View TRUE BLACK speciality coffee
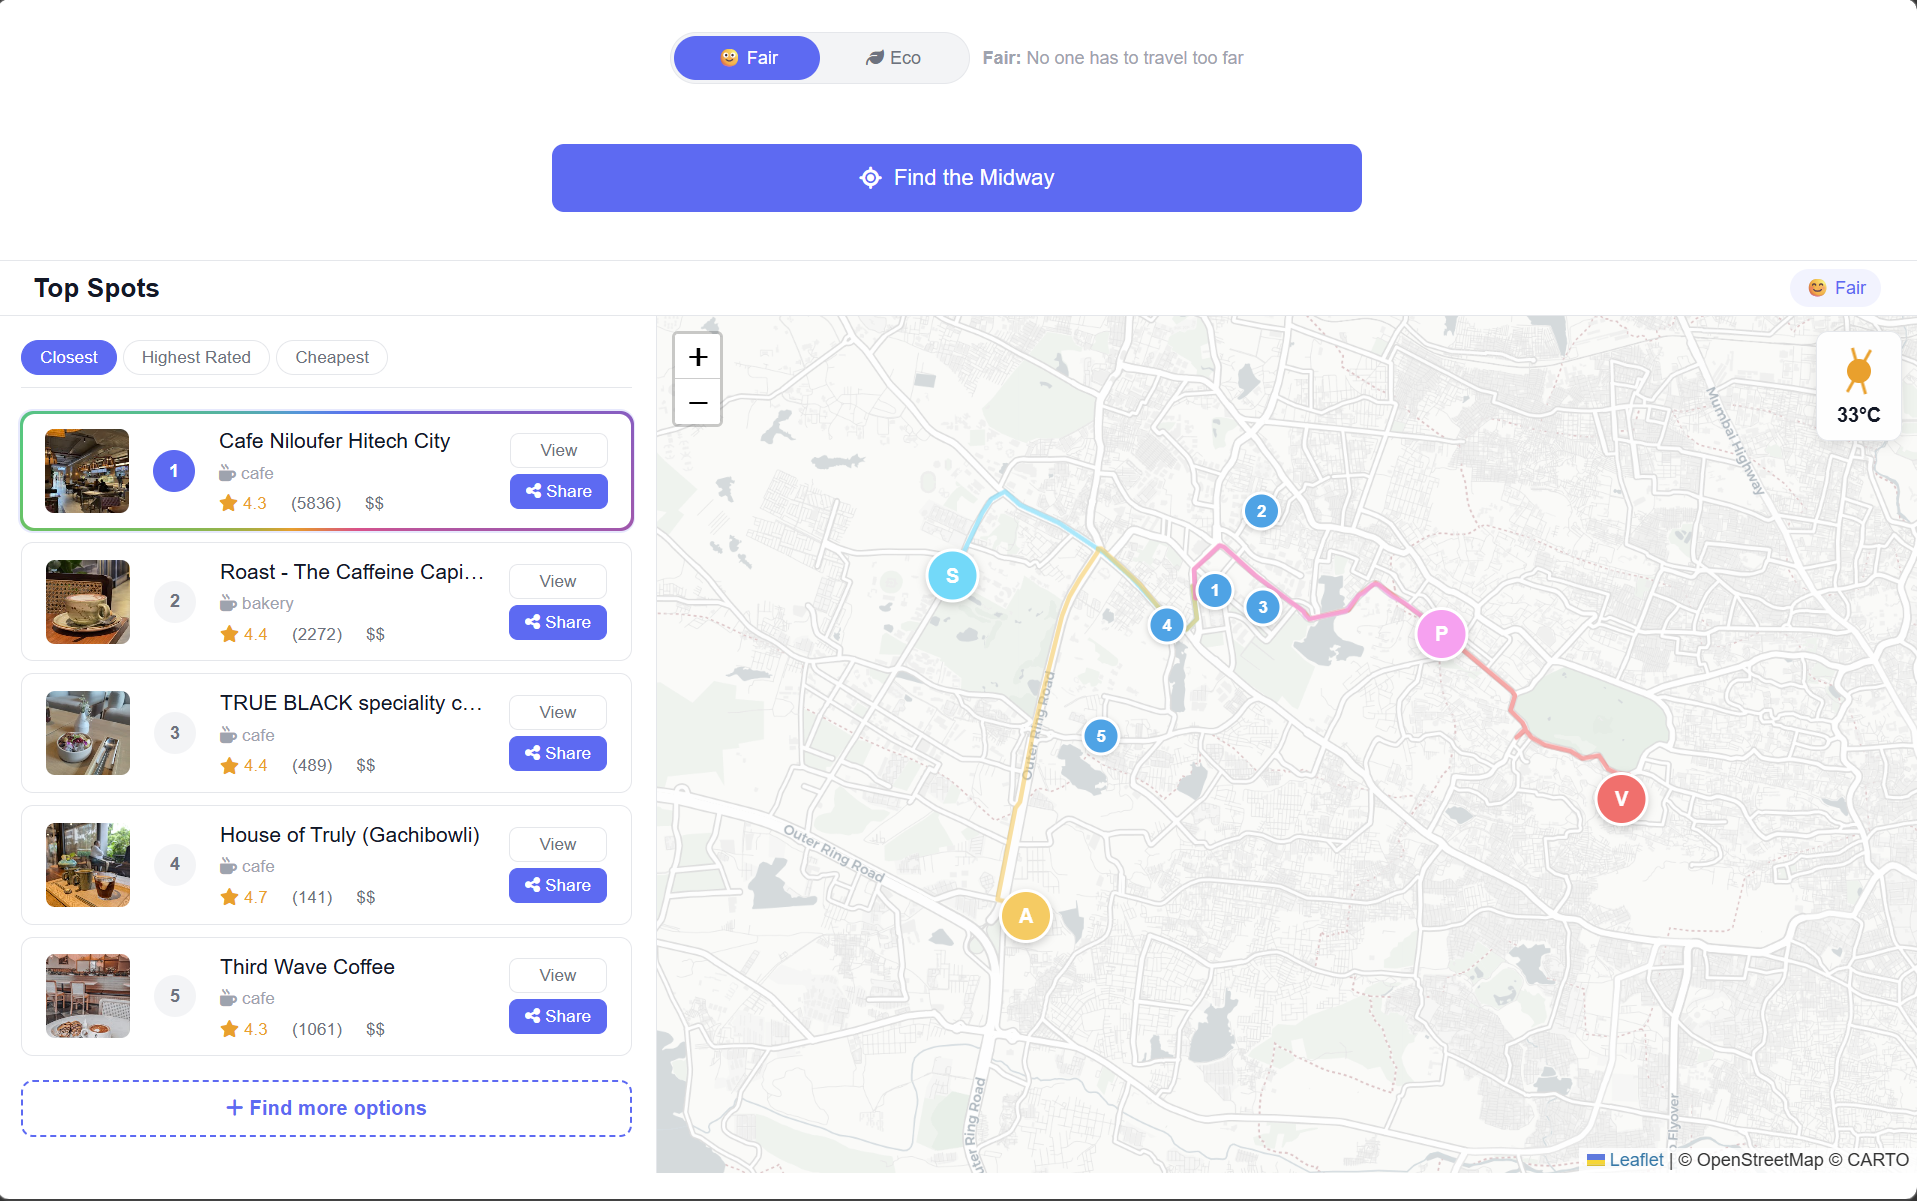This screenshot has width=1917, height=1201. (558, 712)
